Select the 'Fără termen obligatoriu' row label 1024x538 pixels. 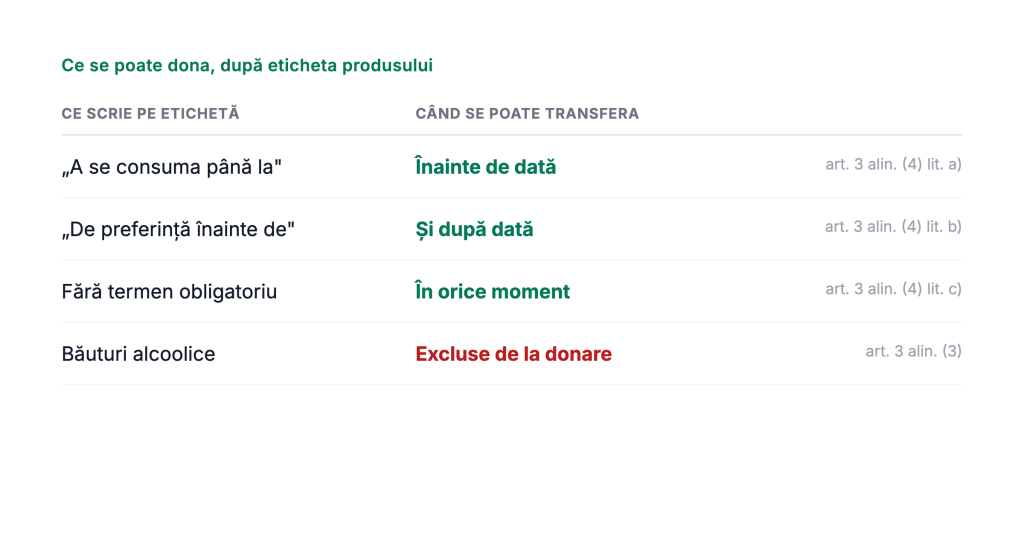click(x=169, y=291)
